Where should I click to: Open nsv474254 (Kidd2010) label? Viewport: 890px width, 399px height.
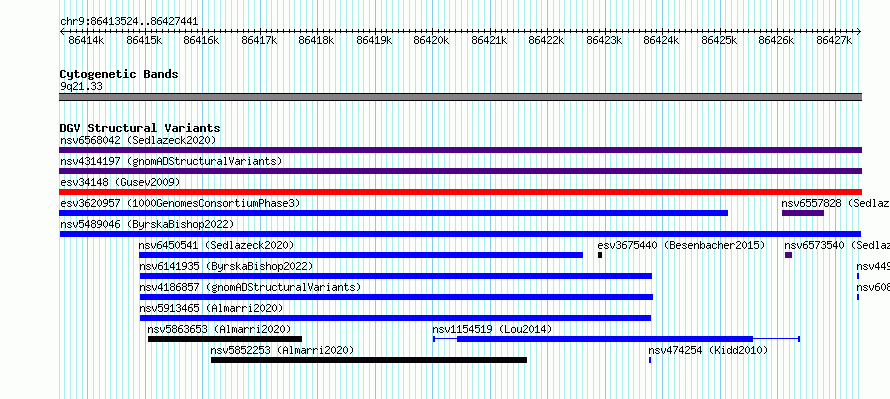pyautogui.click(x=708, y=350)
